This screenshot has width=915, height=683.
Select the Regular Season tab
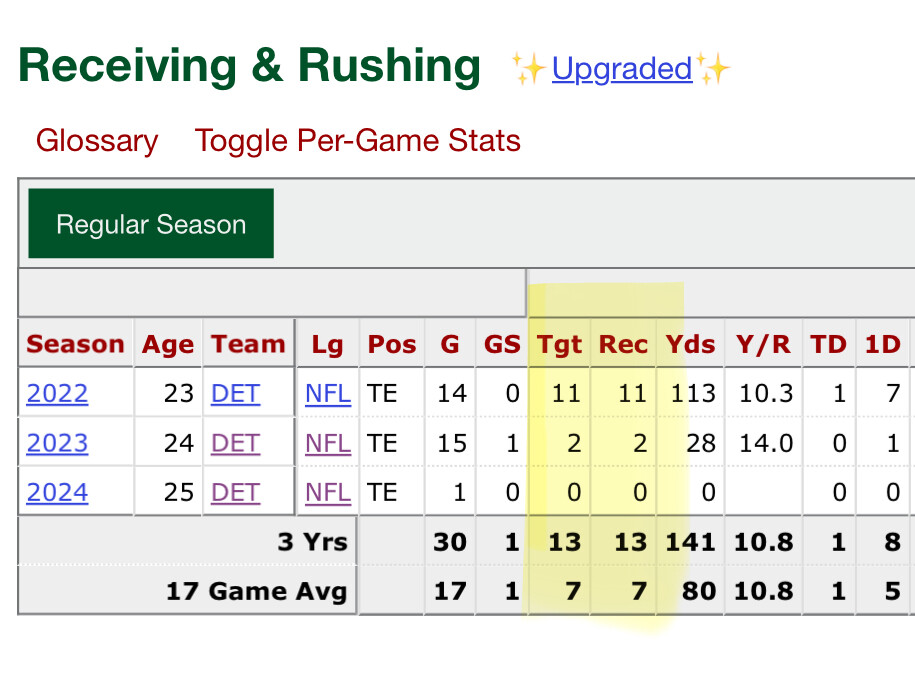click(151, 224)
